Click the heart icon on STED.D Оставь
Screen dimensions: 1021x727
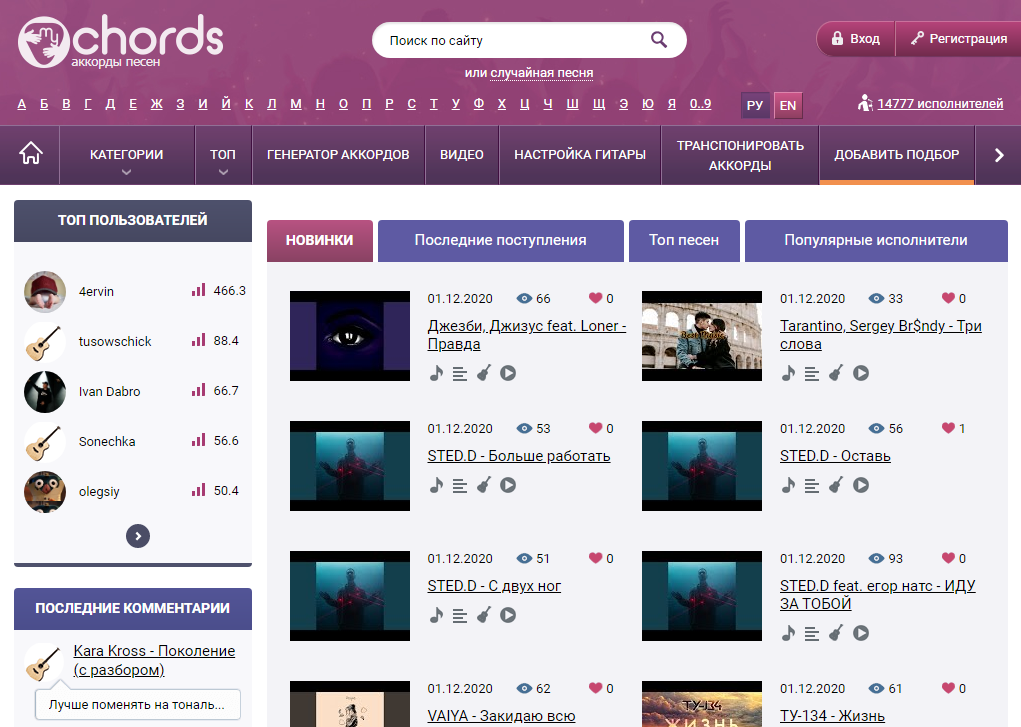point(949,428)
